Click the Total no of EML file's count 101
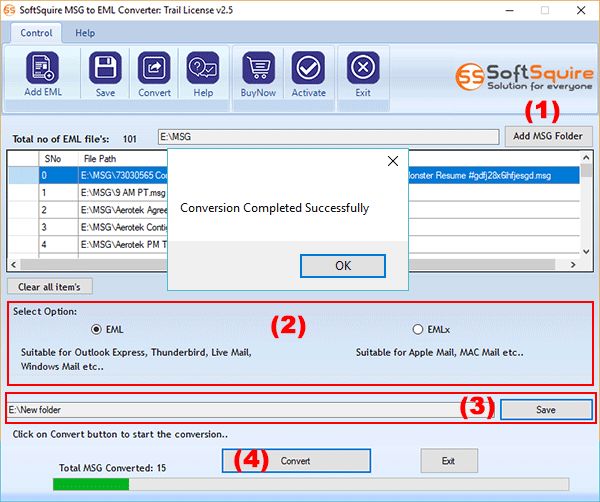600x502 pixels. tap(130, 139)
